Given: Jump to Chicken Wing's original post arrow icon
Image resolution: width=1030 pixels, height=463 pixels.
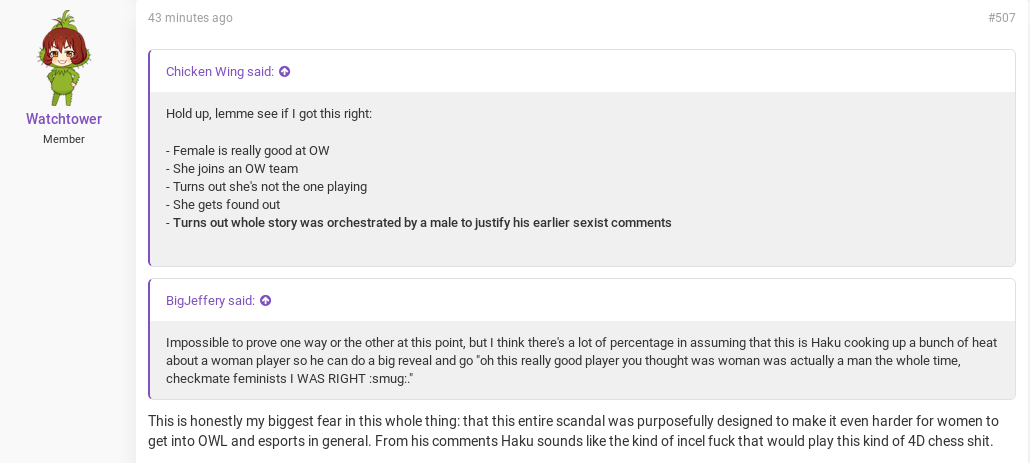Looking at the screenshot, I should (284, 72).
